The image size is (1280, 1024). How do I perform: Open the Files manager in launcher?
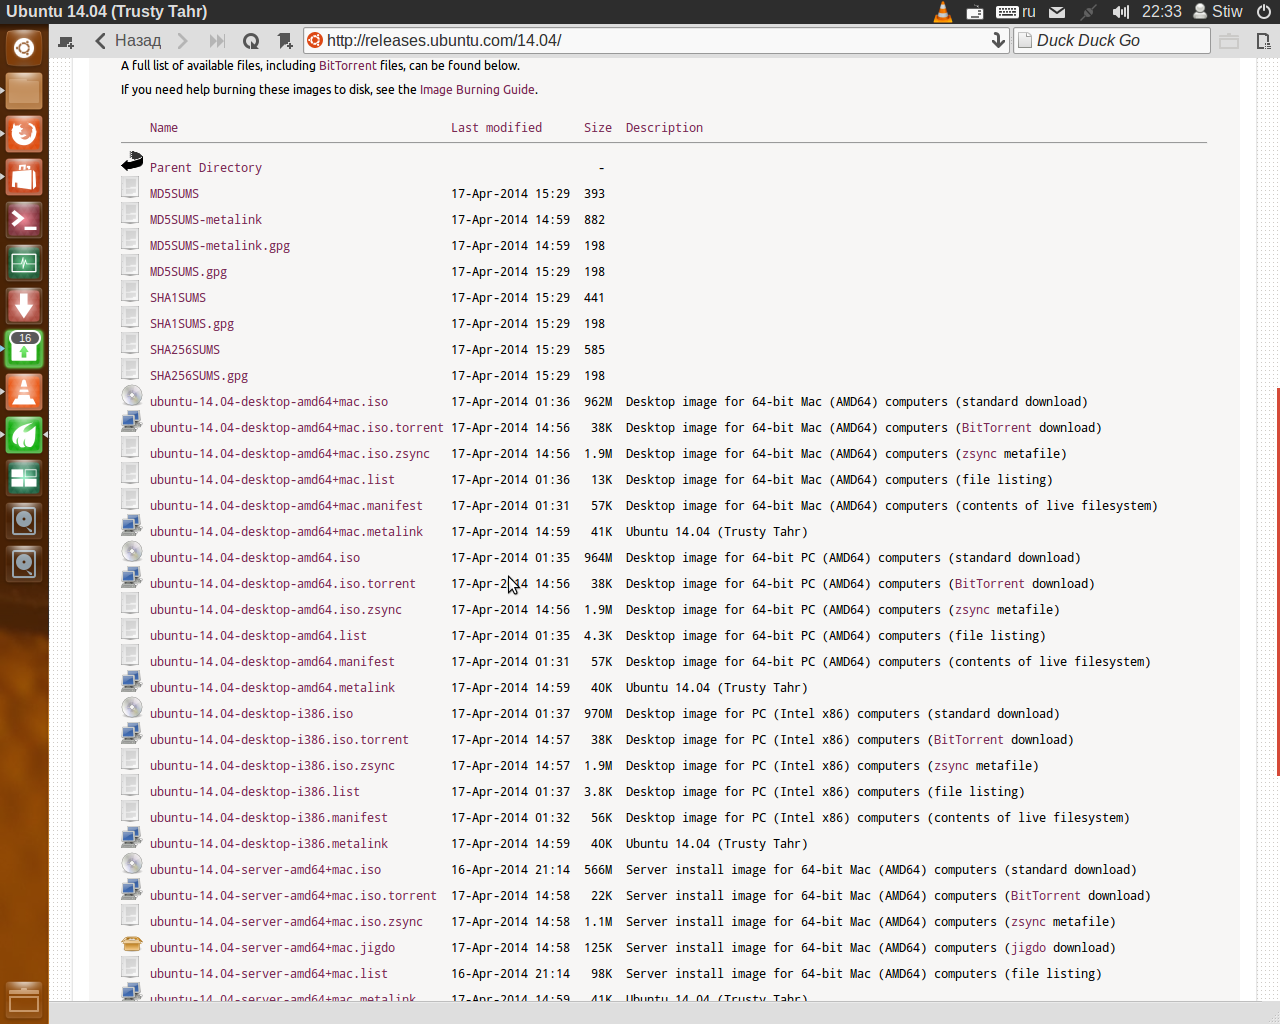point(24,91)
